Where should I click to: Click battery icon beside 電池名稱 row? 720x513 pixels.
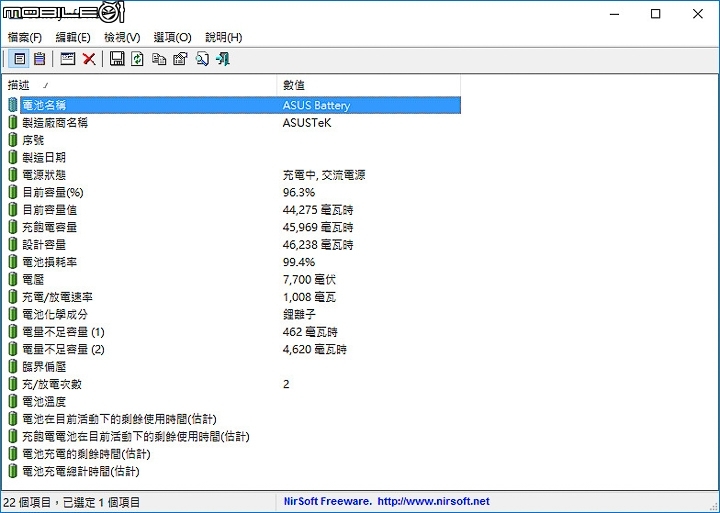13,105
